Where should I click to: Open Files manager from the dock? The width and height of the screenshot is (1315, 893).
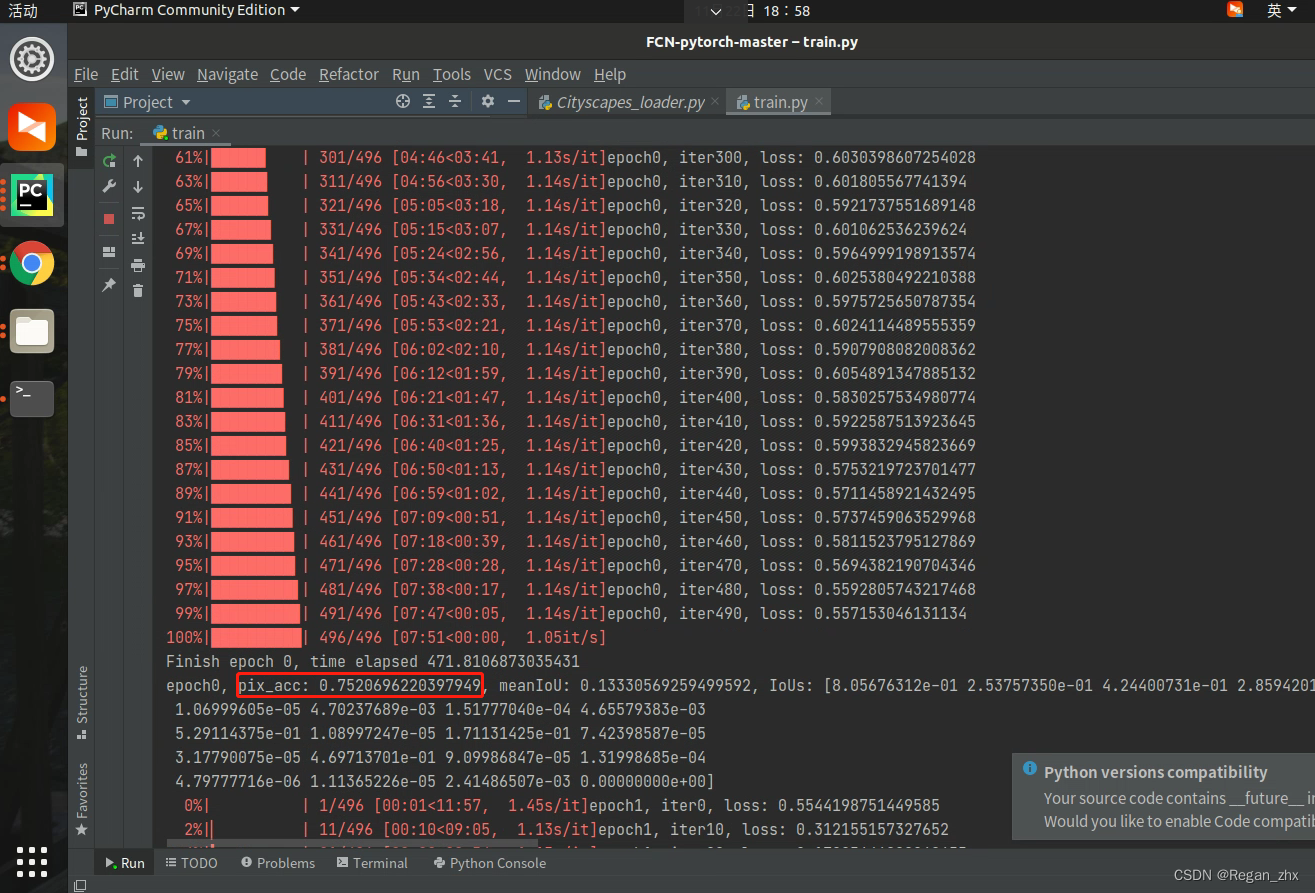(x=32, y=331)
